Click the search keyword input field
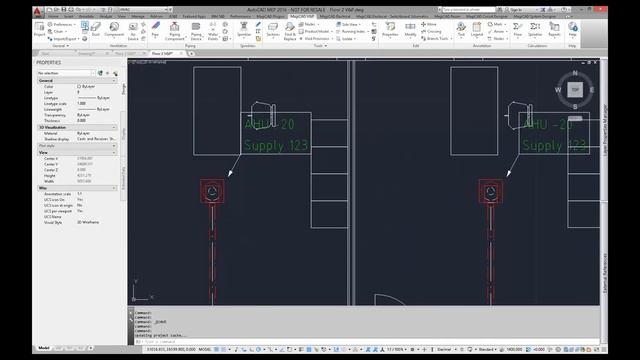Viewport: 640px width, 360px height. click(x=469, y=9)
